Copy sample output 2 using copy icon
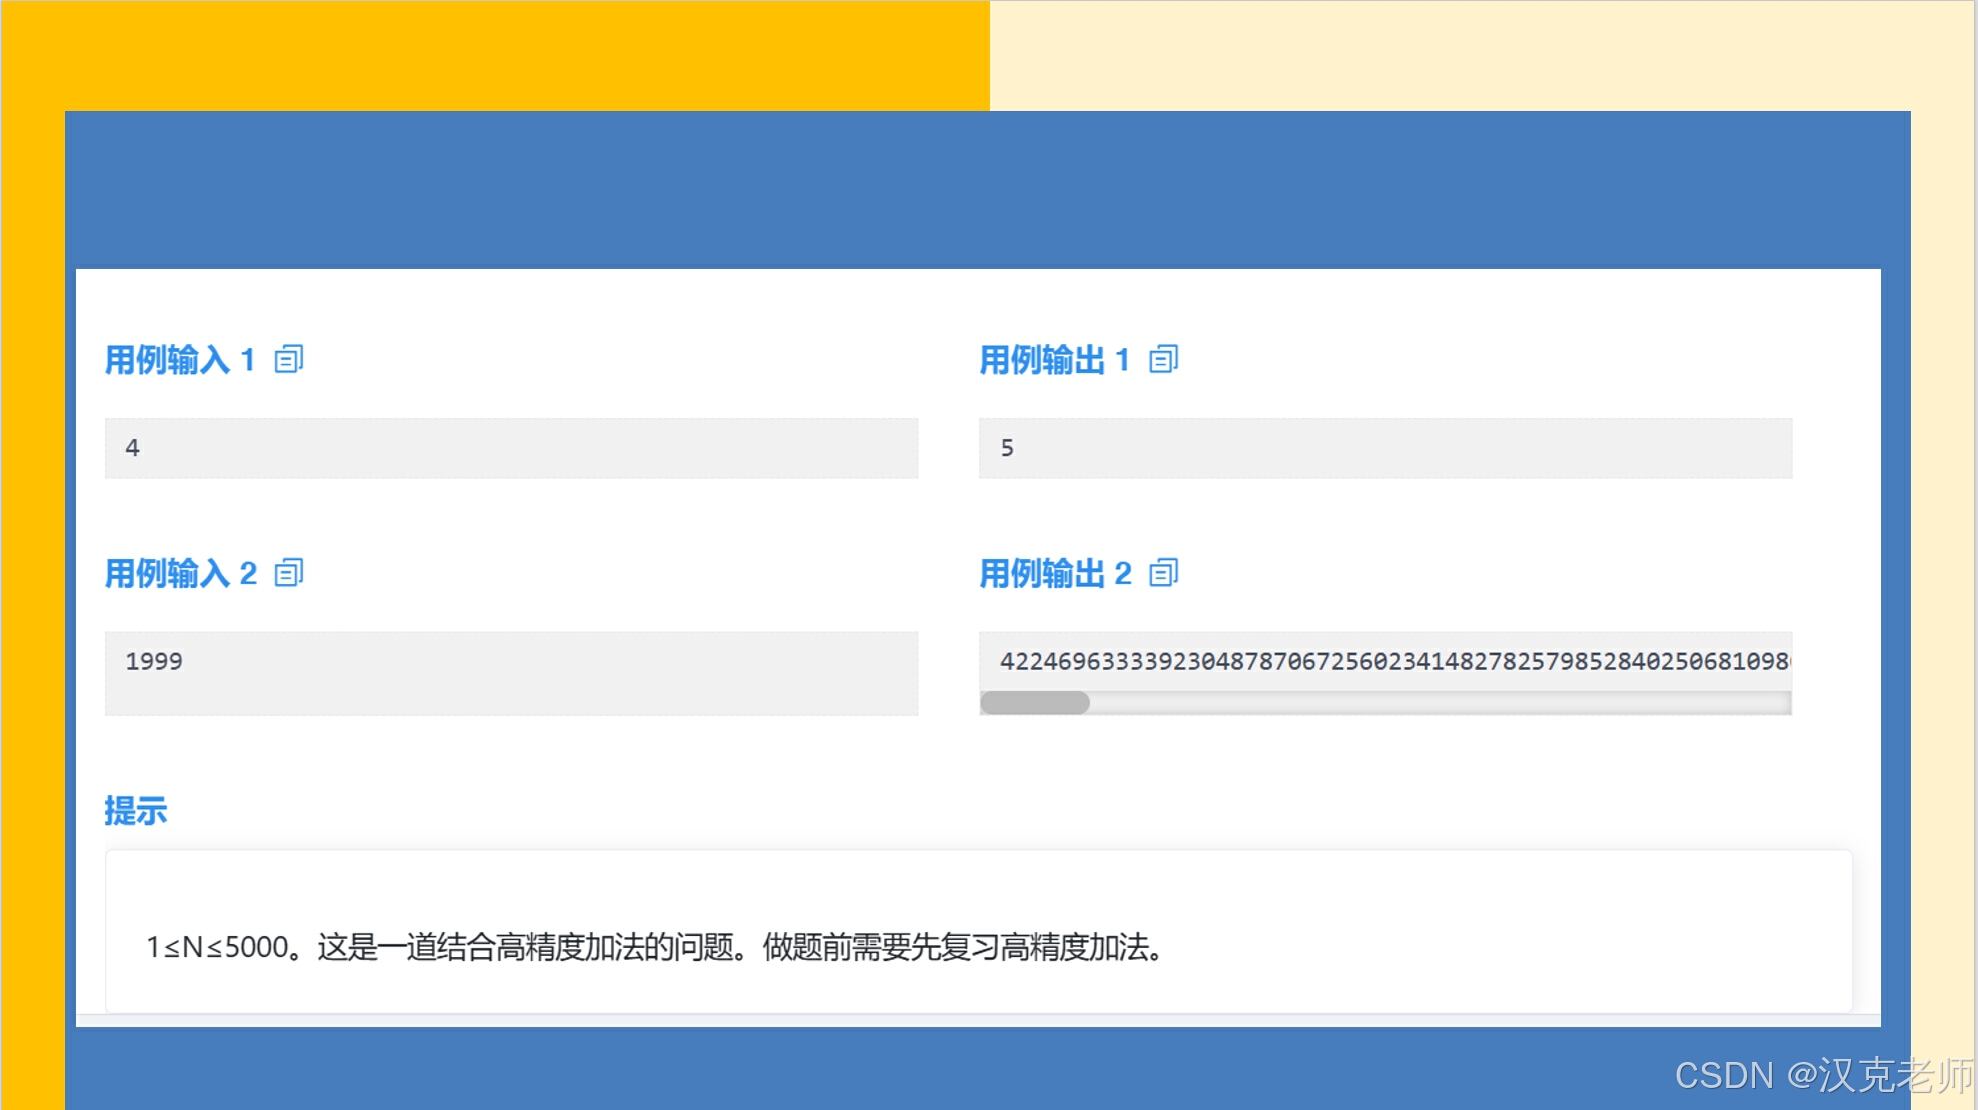Screen dimensions: 1978x1110 pos(1164,573)
